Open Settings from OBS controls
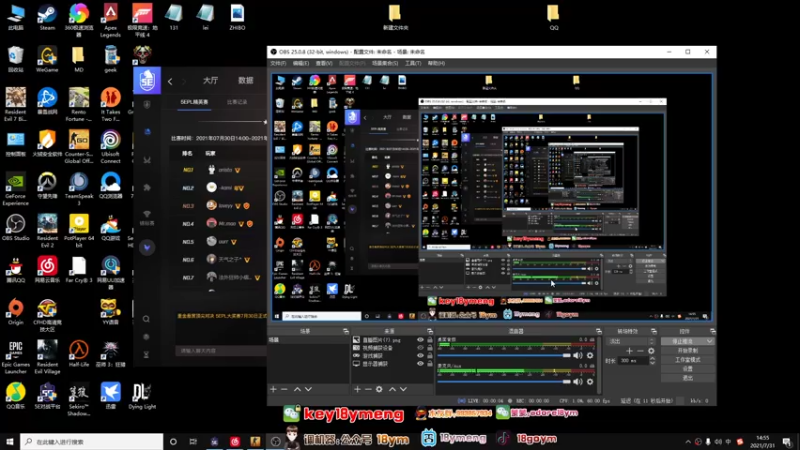 pos(687,369)
